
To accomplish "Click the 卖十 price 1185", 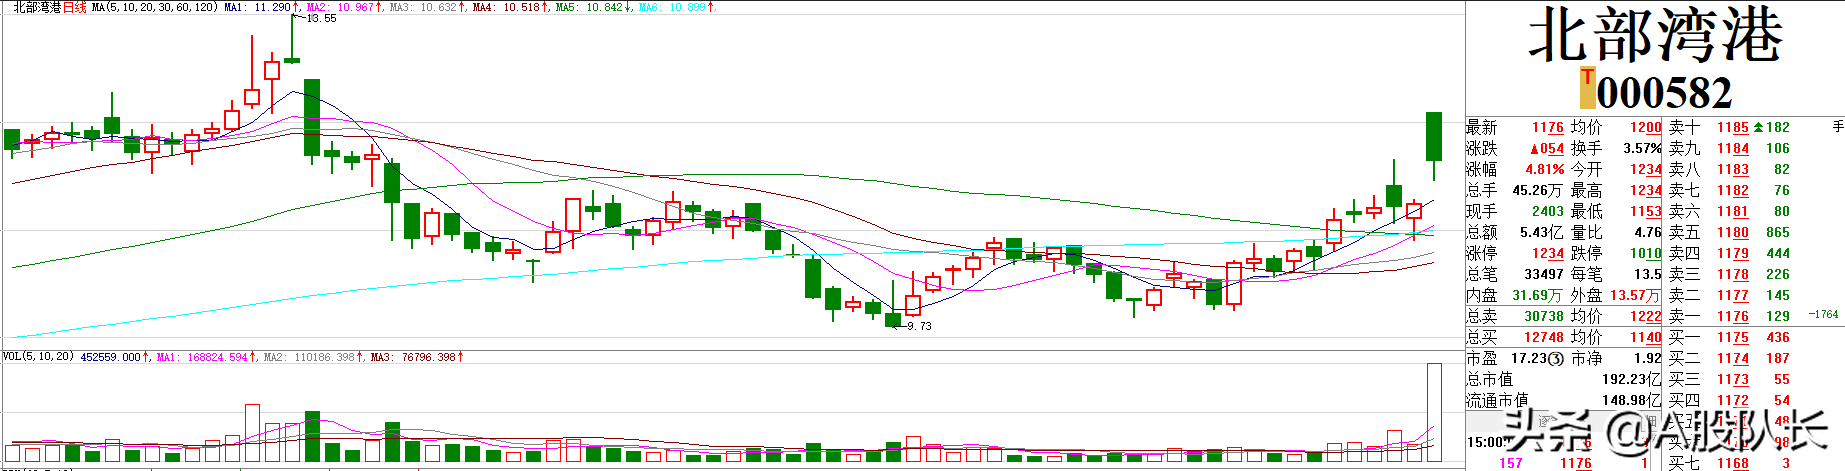I will point(1733,127).
